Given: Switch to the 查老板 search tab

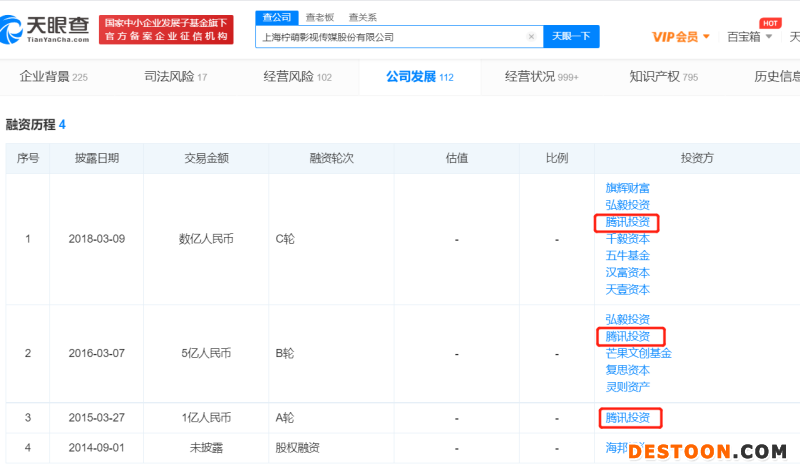Looking at the screenshot, I should click(x=319, y=17).
